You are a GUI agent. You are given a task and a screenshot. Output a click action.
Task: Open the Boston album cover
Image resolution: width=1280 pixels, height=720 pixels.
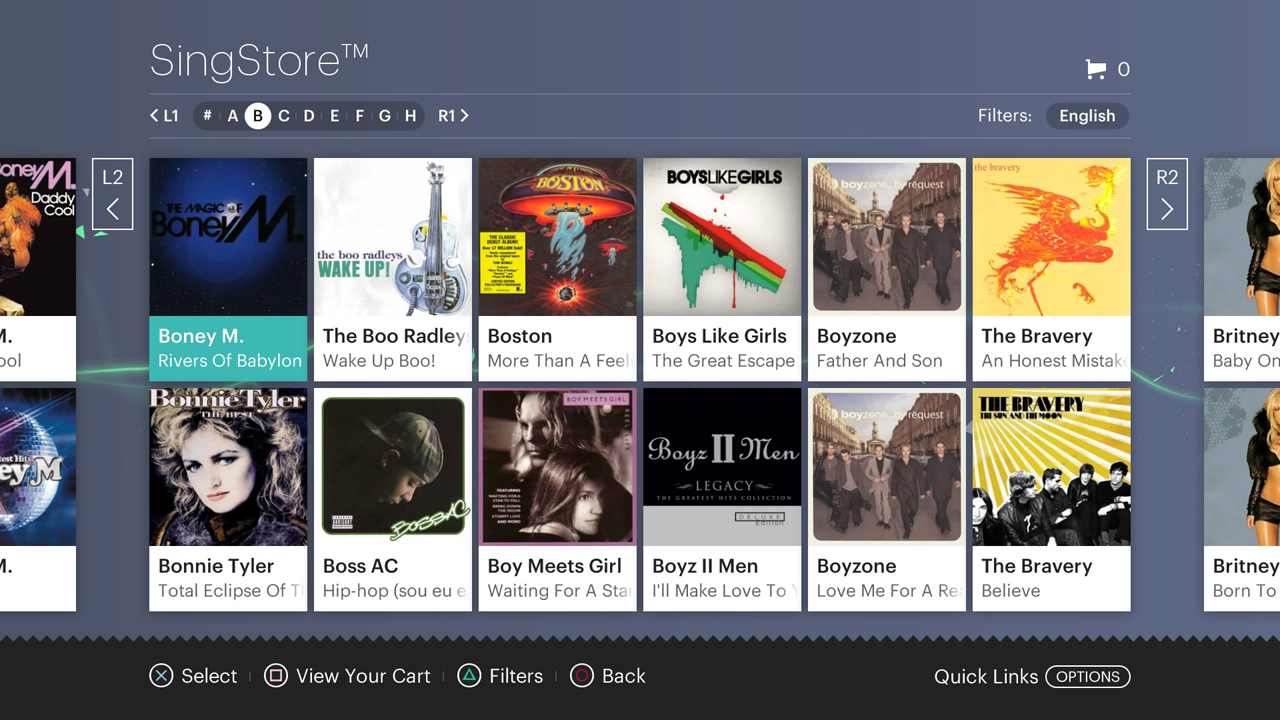point(558,237)
